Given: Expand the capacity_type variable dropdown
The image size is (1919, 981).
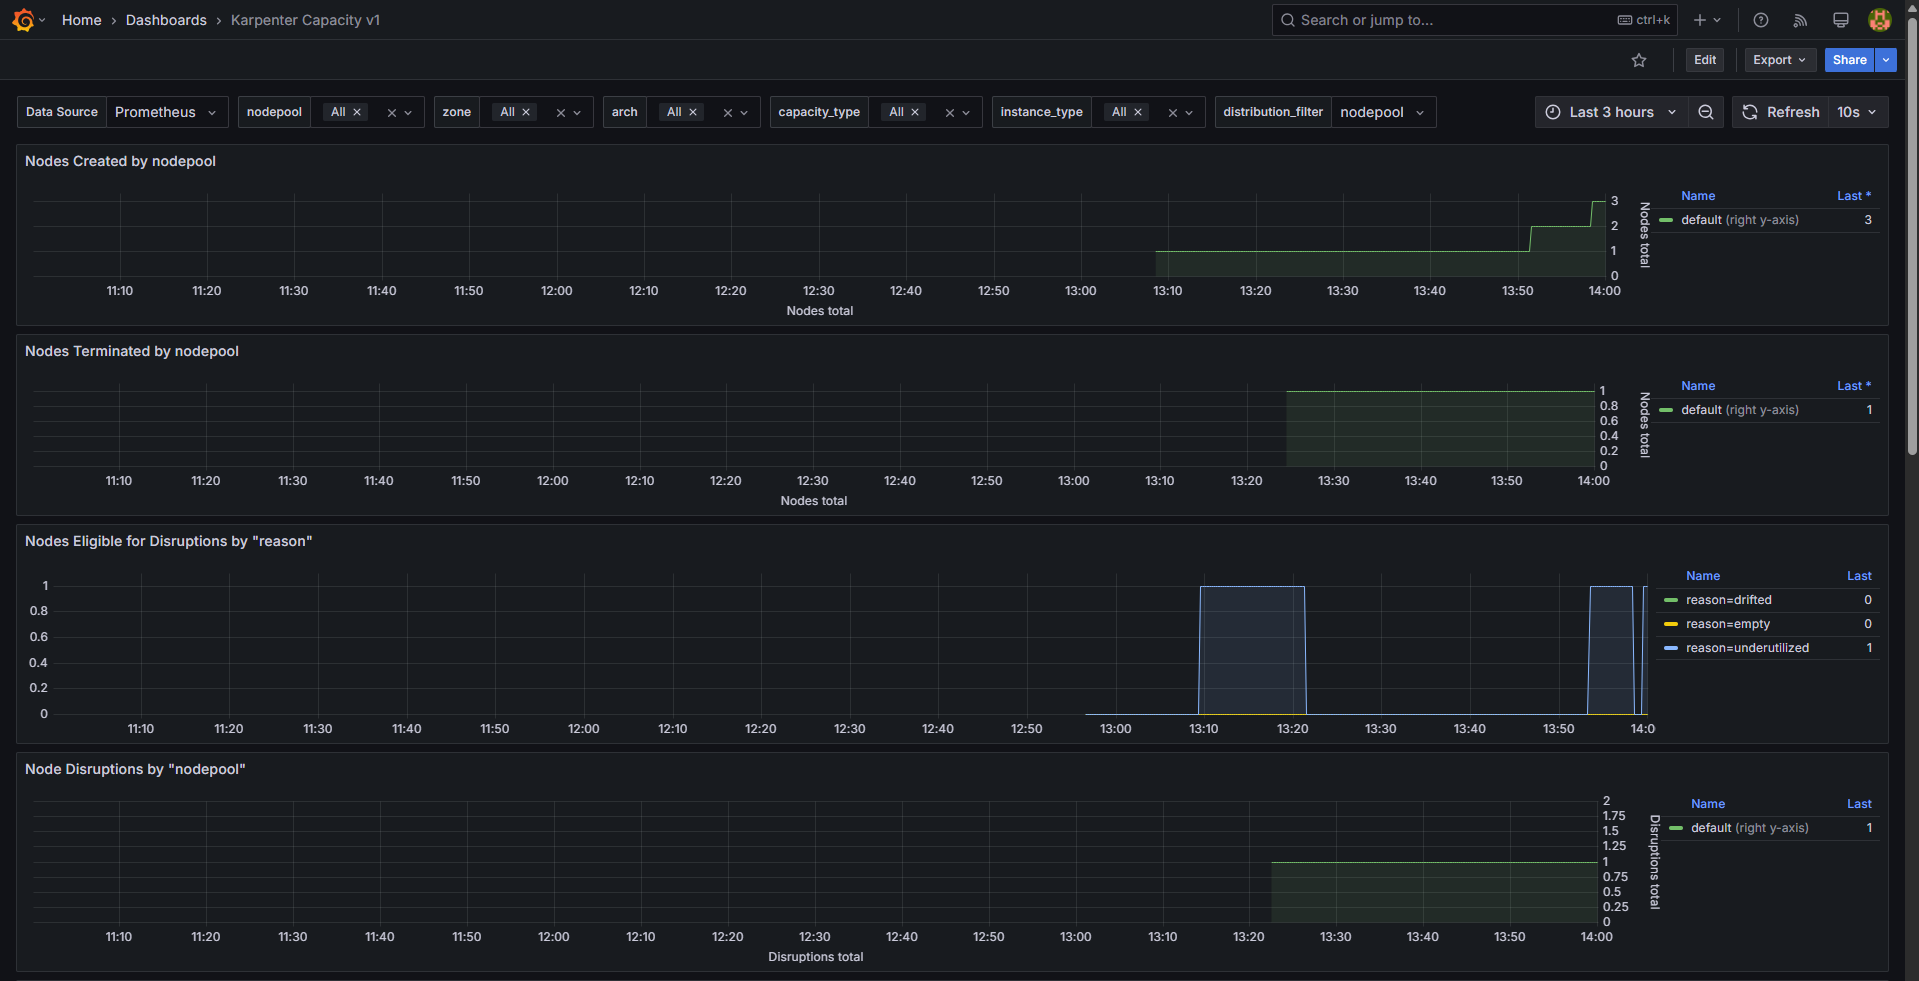Looking at the screenshot, I should click(x=966, y=113).
